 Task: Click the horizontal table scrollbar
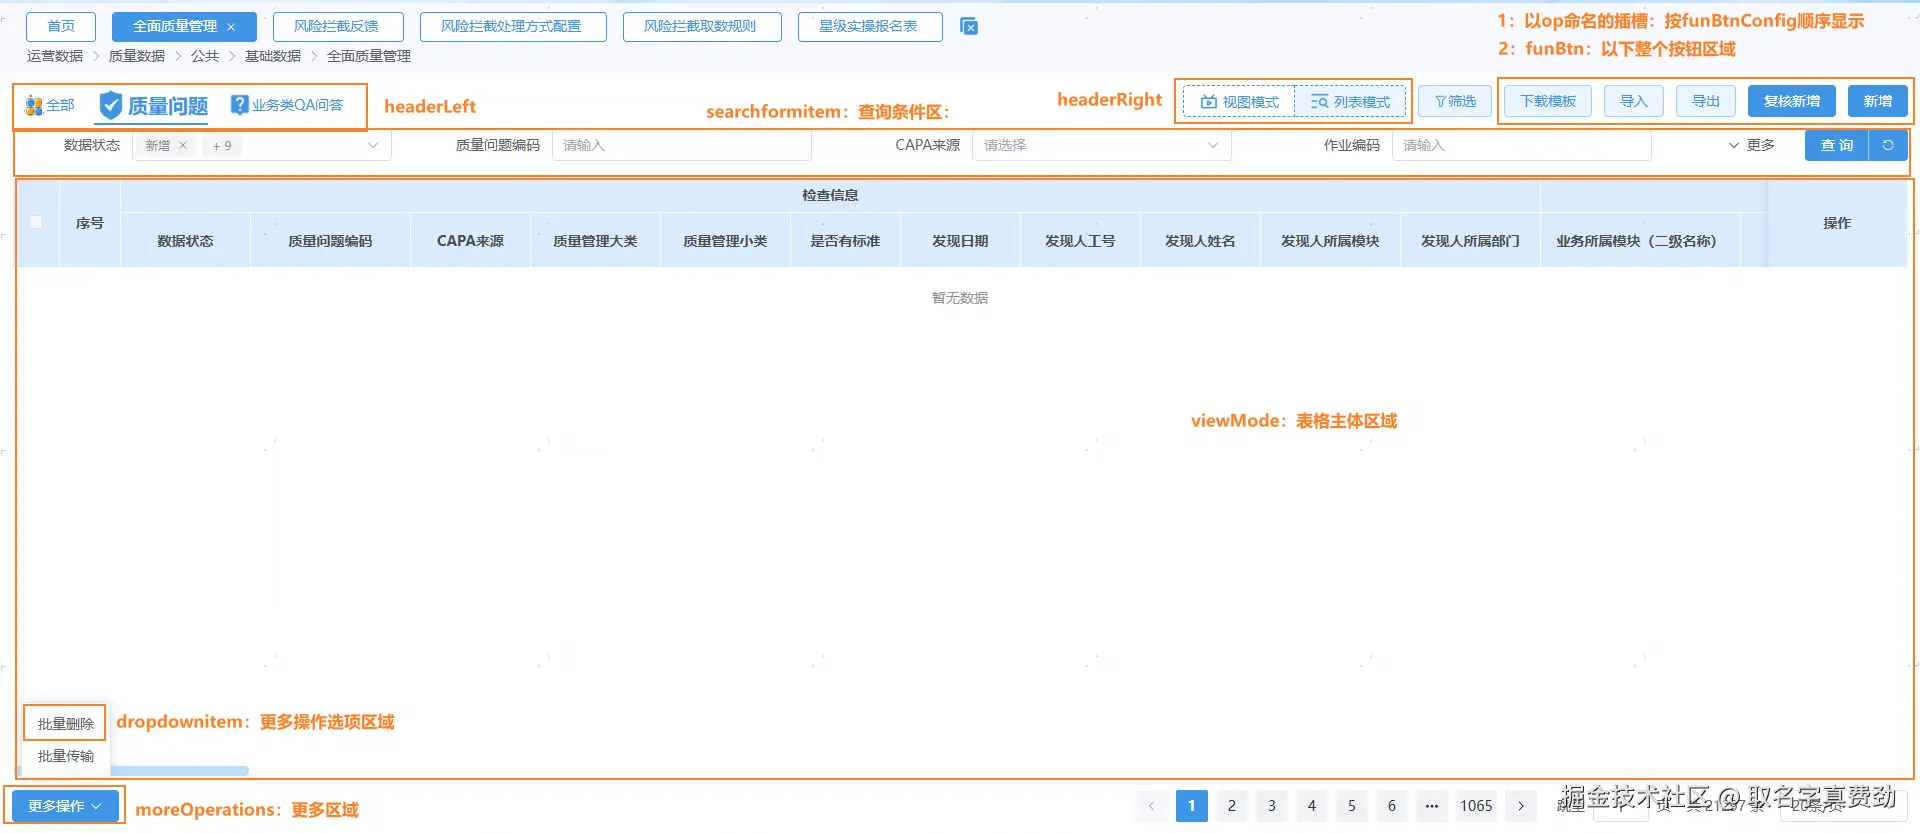point(180,771)
